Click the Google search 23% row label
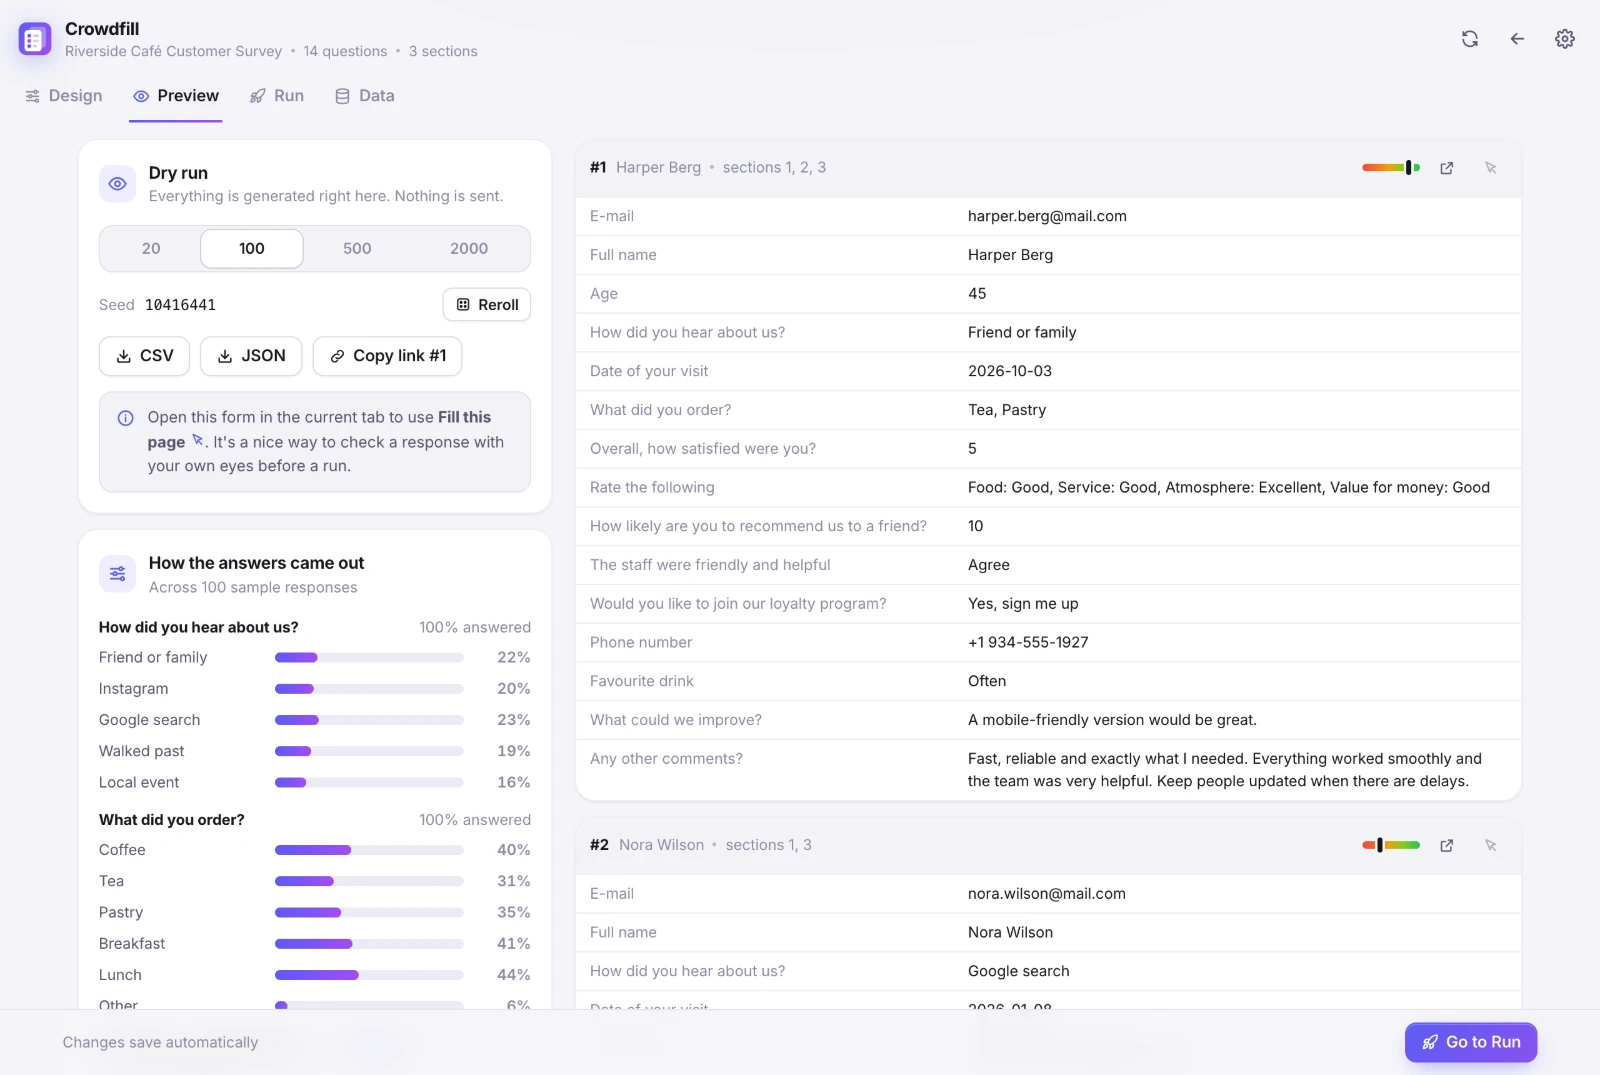Viewport: 1600px width, 1075px height. tap(150, 720)
